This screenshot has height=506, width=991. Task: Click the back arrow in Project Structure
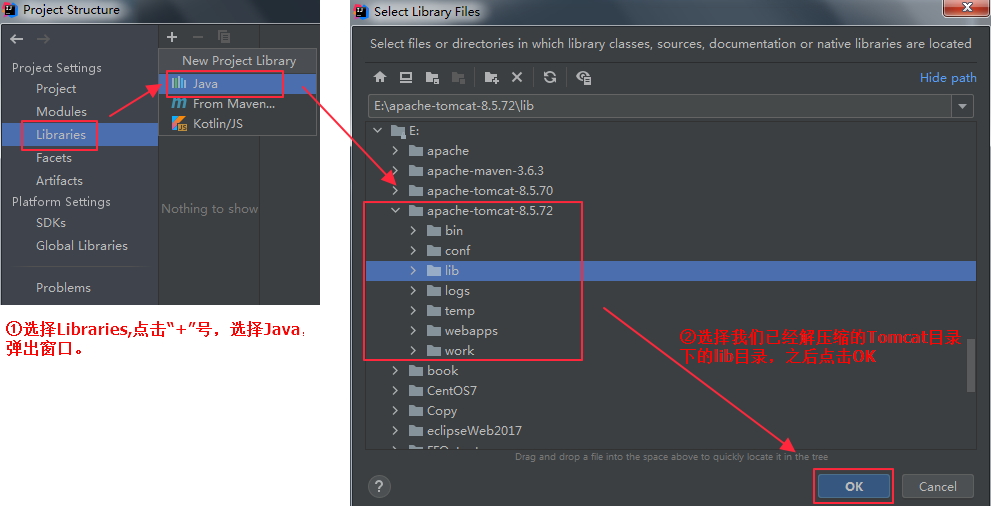[x=17, y=39]
